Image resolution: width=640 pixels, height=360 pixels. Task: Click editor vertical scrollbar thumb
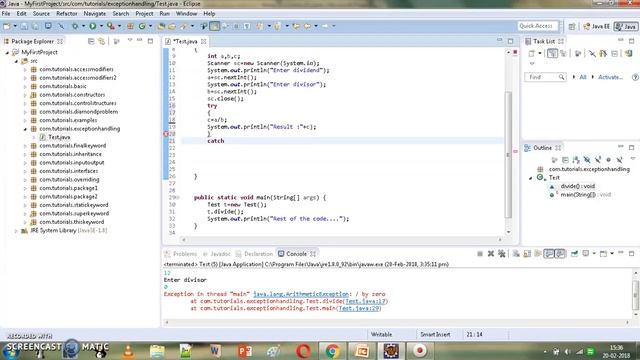point(508,154)
